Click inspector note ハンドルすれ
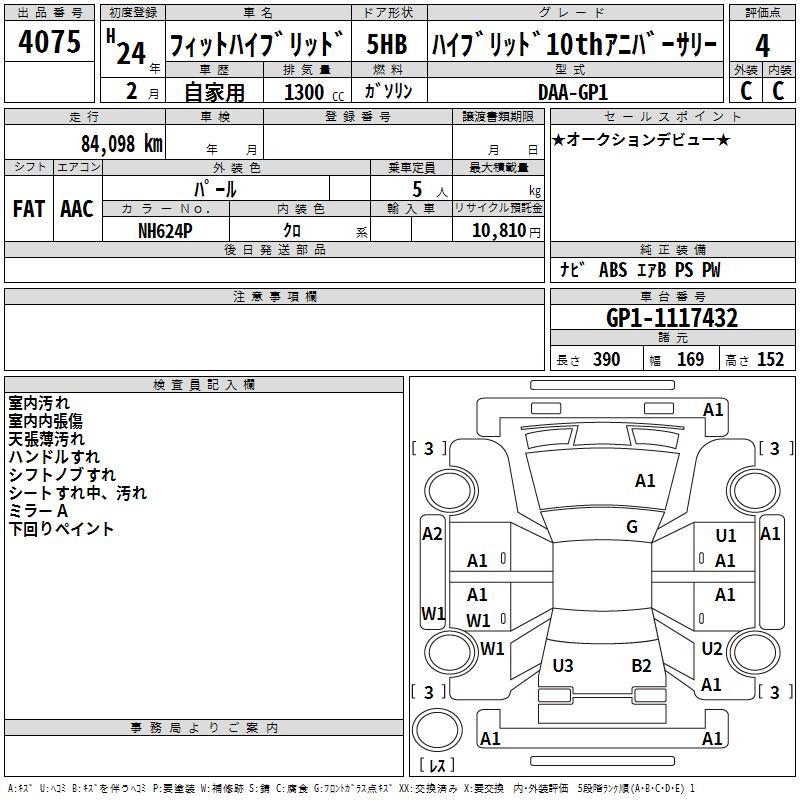The image size is (800, 800). click(x=54, y=457)
